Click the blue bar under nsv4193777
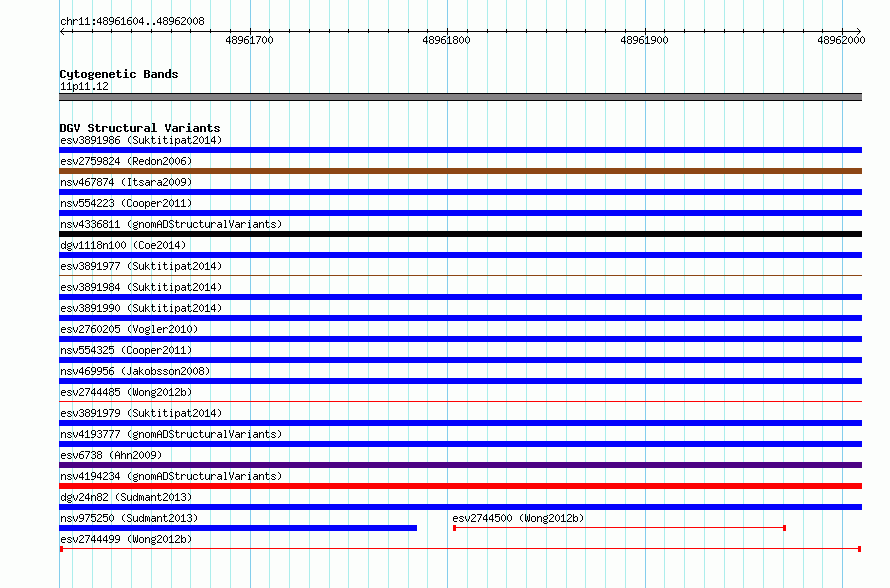890x588 pixels. (x=460, y=444)
